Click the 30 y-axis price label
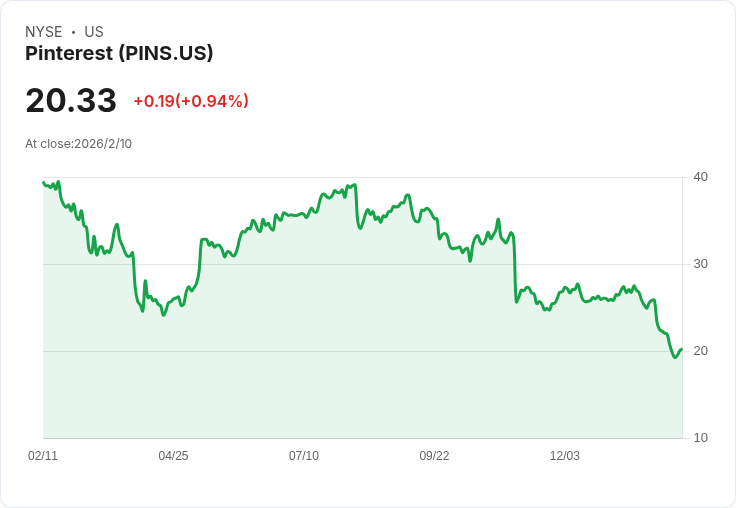The width and height of the screenshot is (736, 508). click(x=701, y=264)
